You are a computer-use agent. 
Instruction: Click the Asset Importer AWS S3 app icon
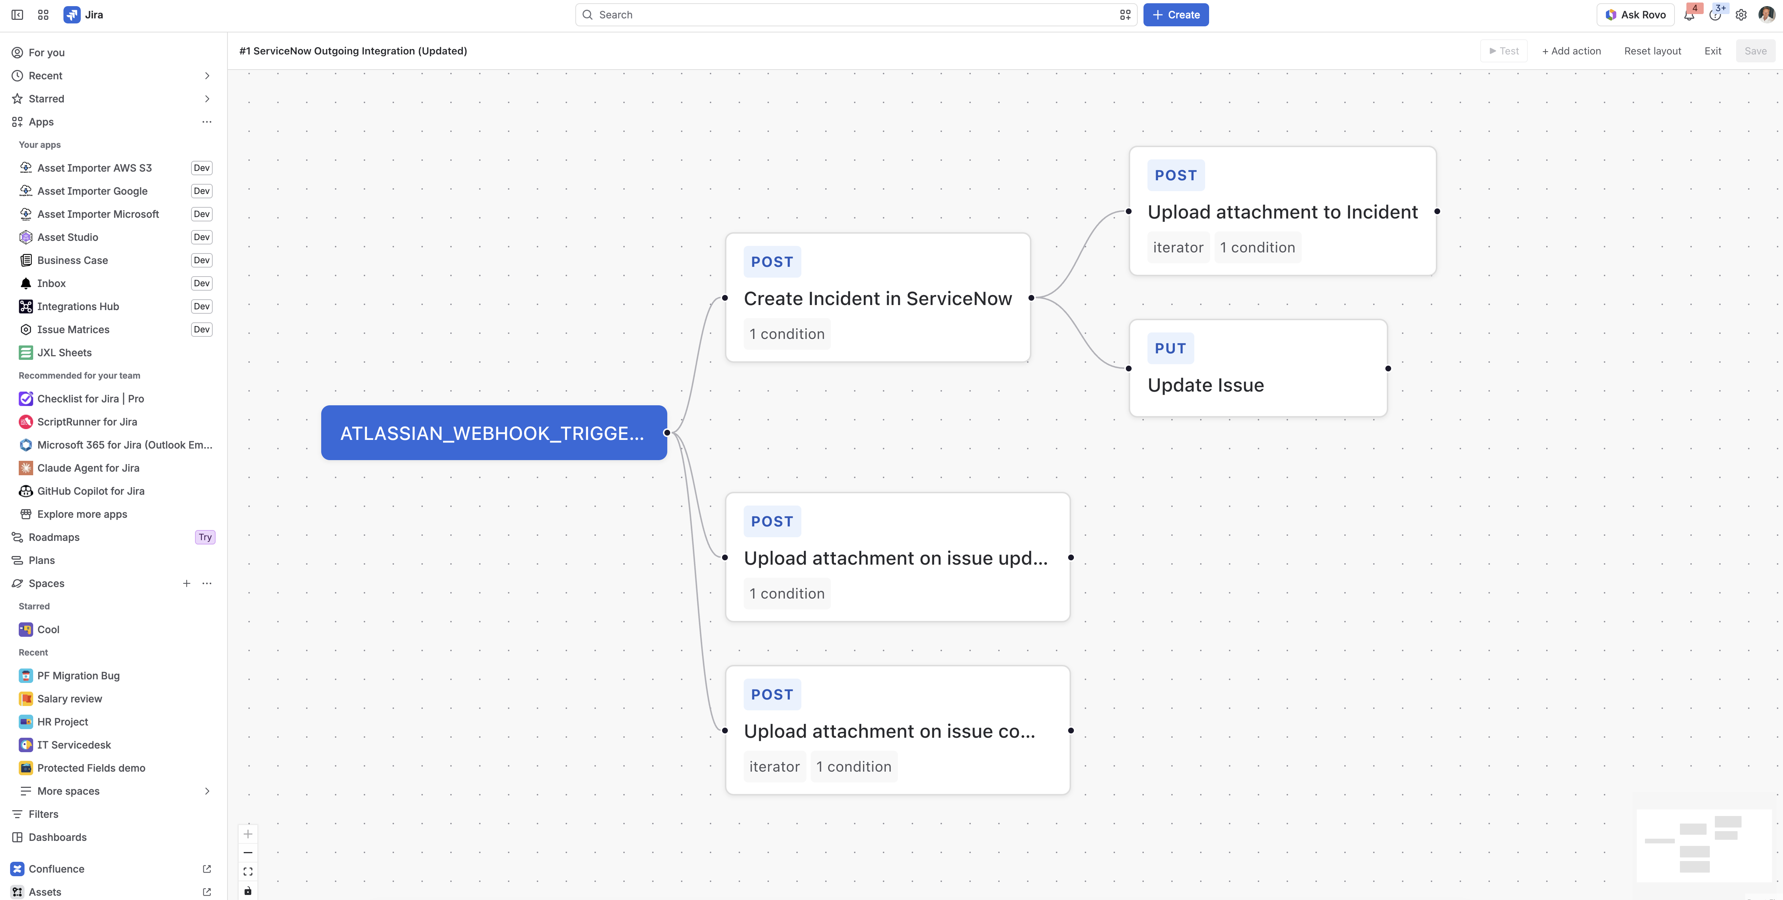coord(26,168)
